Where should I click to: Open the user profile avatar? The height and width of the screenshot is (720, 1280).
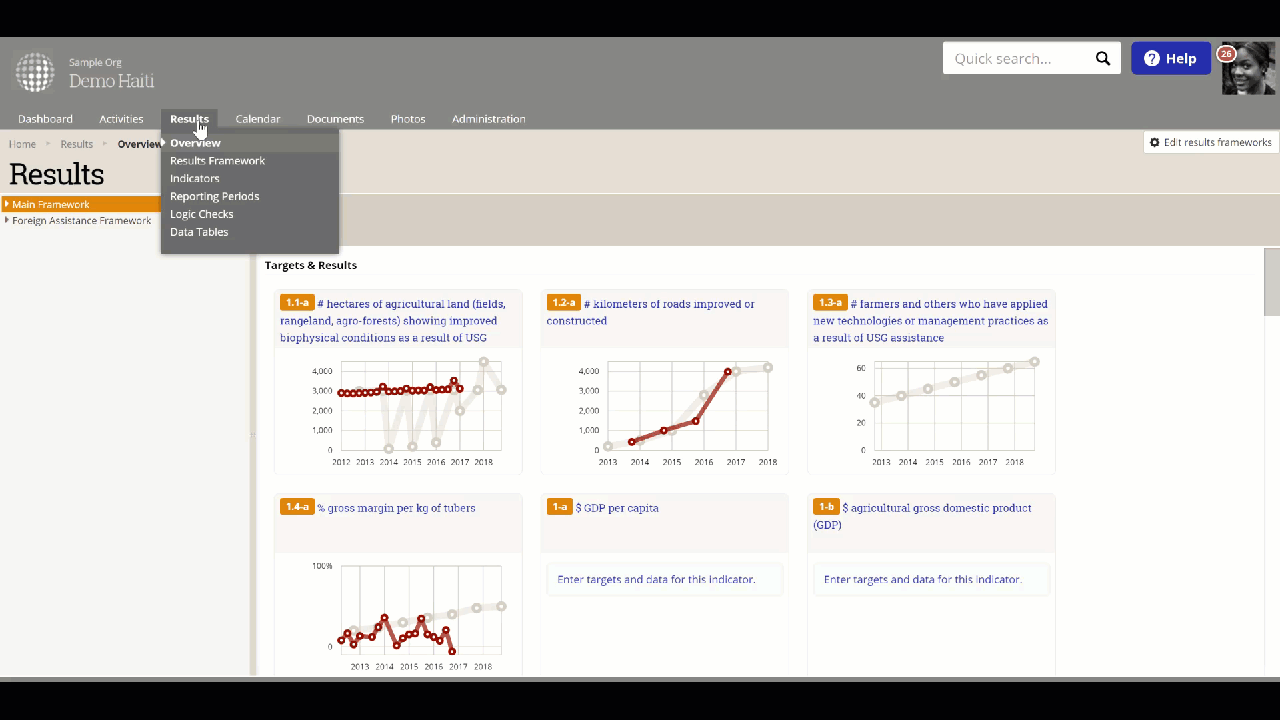pos(1248,69)
